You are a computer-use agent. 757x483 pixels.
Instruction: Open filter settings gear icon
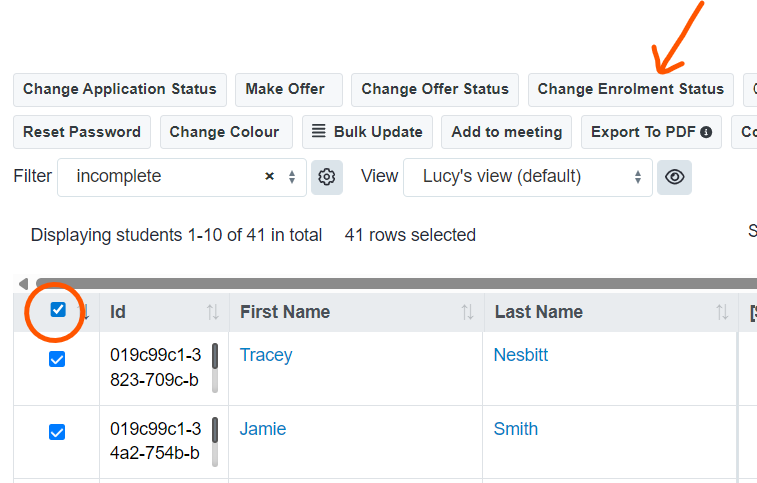pyautogui.click(x=327, y=177)
